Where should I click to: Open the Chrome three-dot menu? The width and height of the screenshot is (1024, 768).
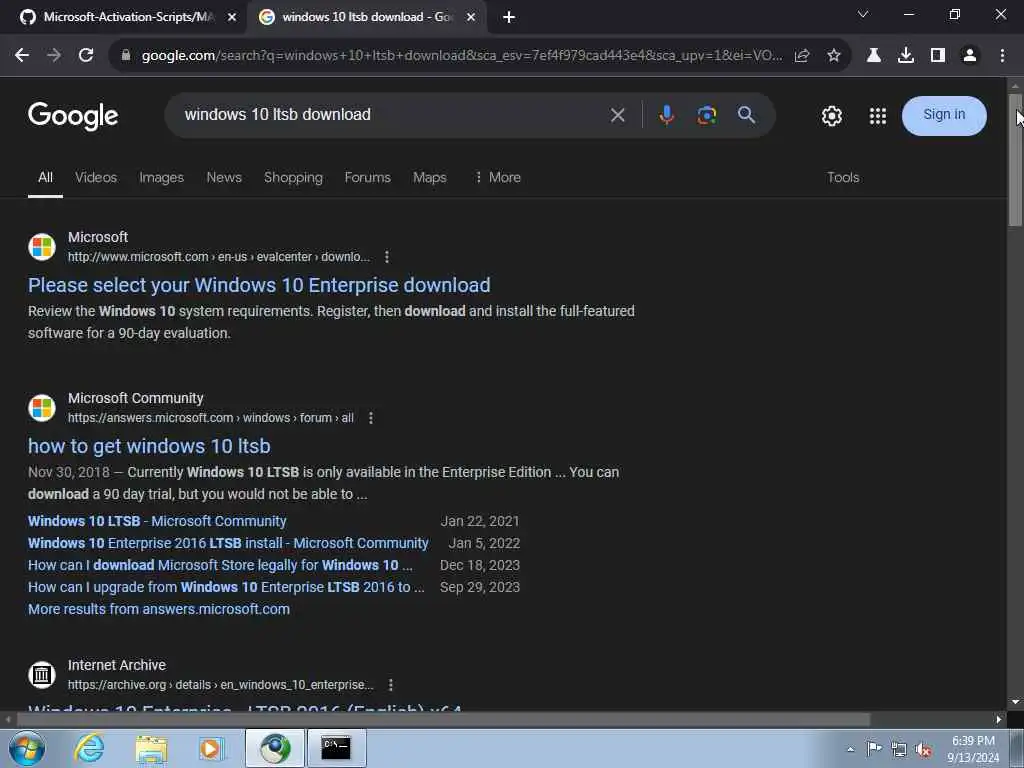[1002, 56]
